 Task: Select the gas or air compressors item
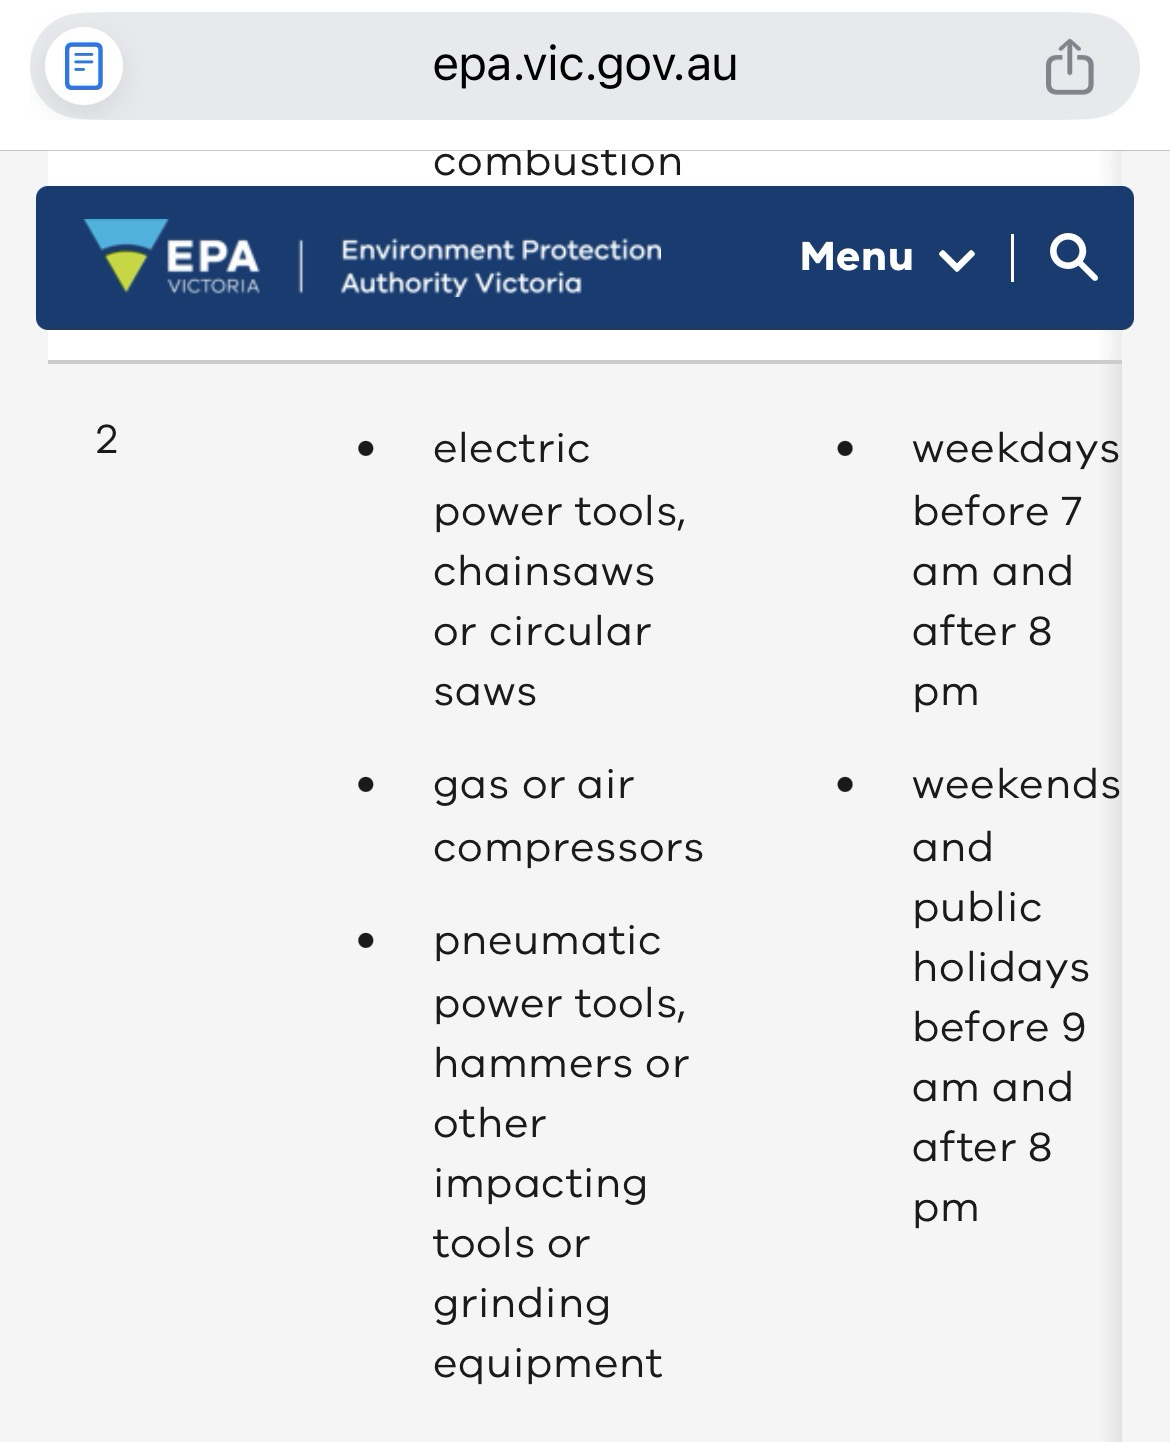click(568, 816)
